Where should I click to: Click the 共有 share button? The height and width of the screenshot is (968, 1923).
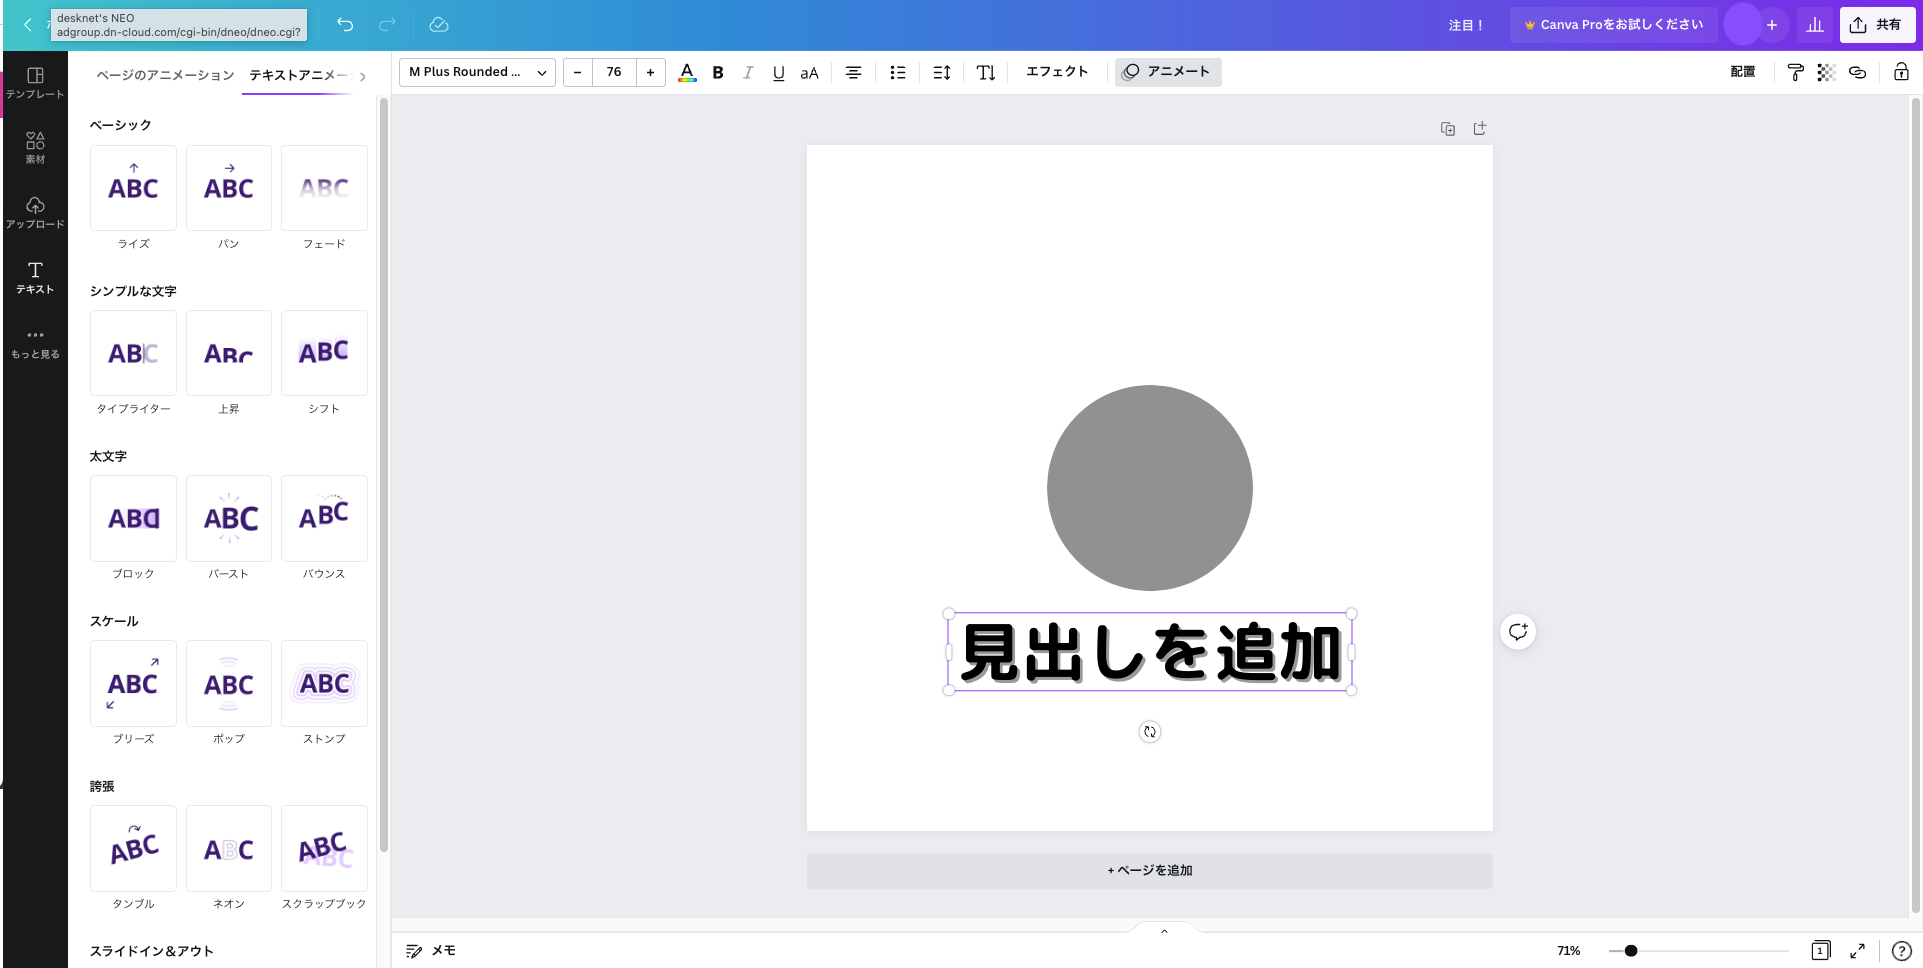pos(1877,24)
